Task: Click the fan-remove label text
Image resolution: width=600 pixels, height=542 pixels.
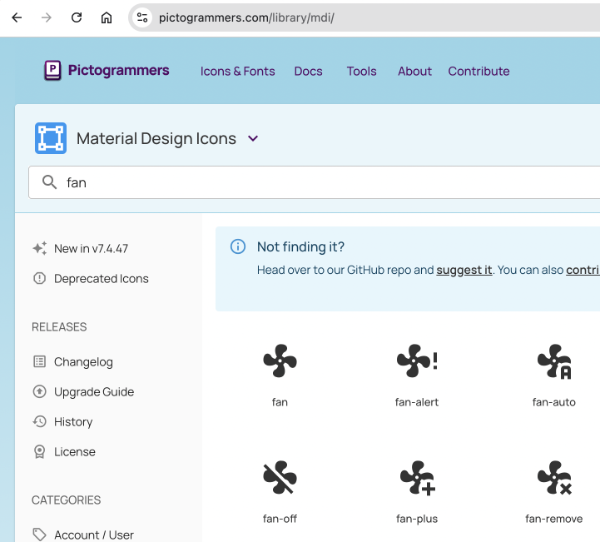Action: [554, 519]
